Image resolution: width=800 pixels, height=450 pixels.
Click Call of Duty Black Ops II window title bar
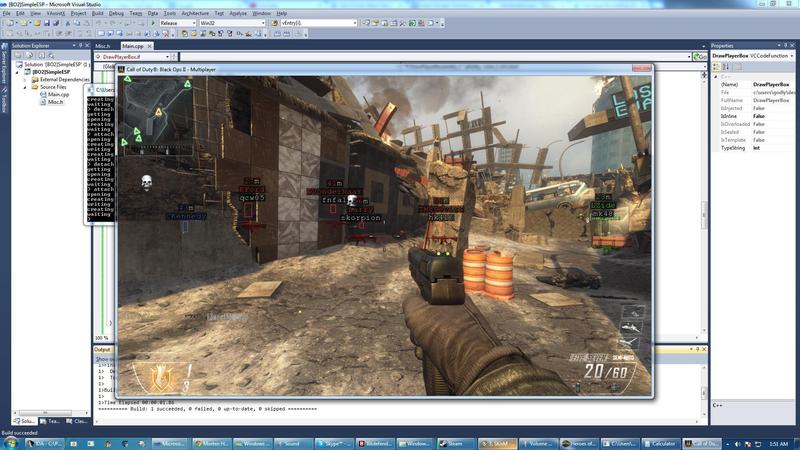[x=385, y=69]
